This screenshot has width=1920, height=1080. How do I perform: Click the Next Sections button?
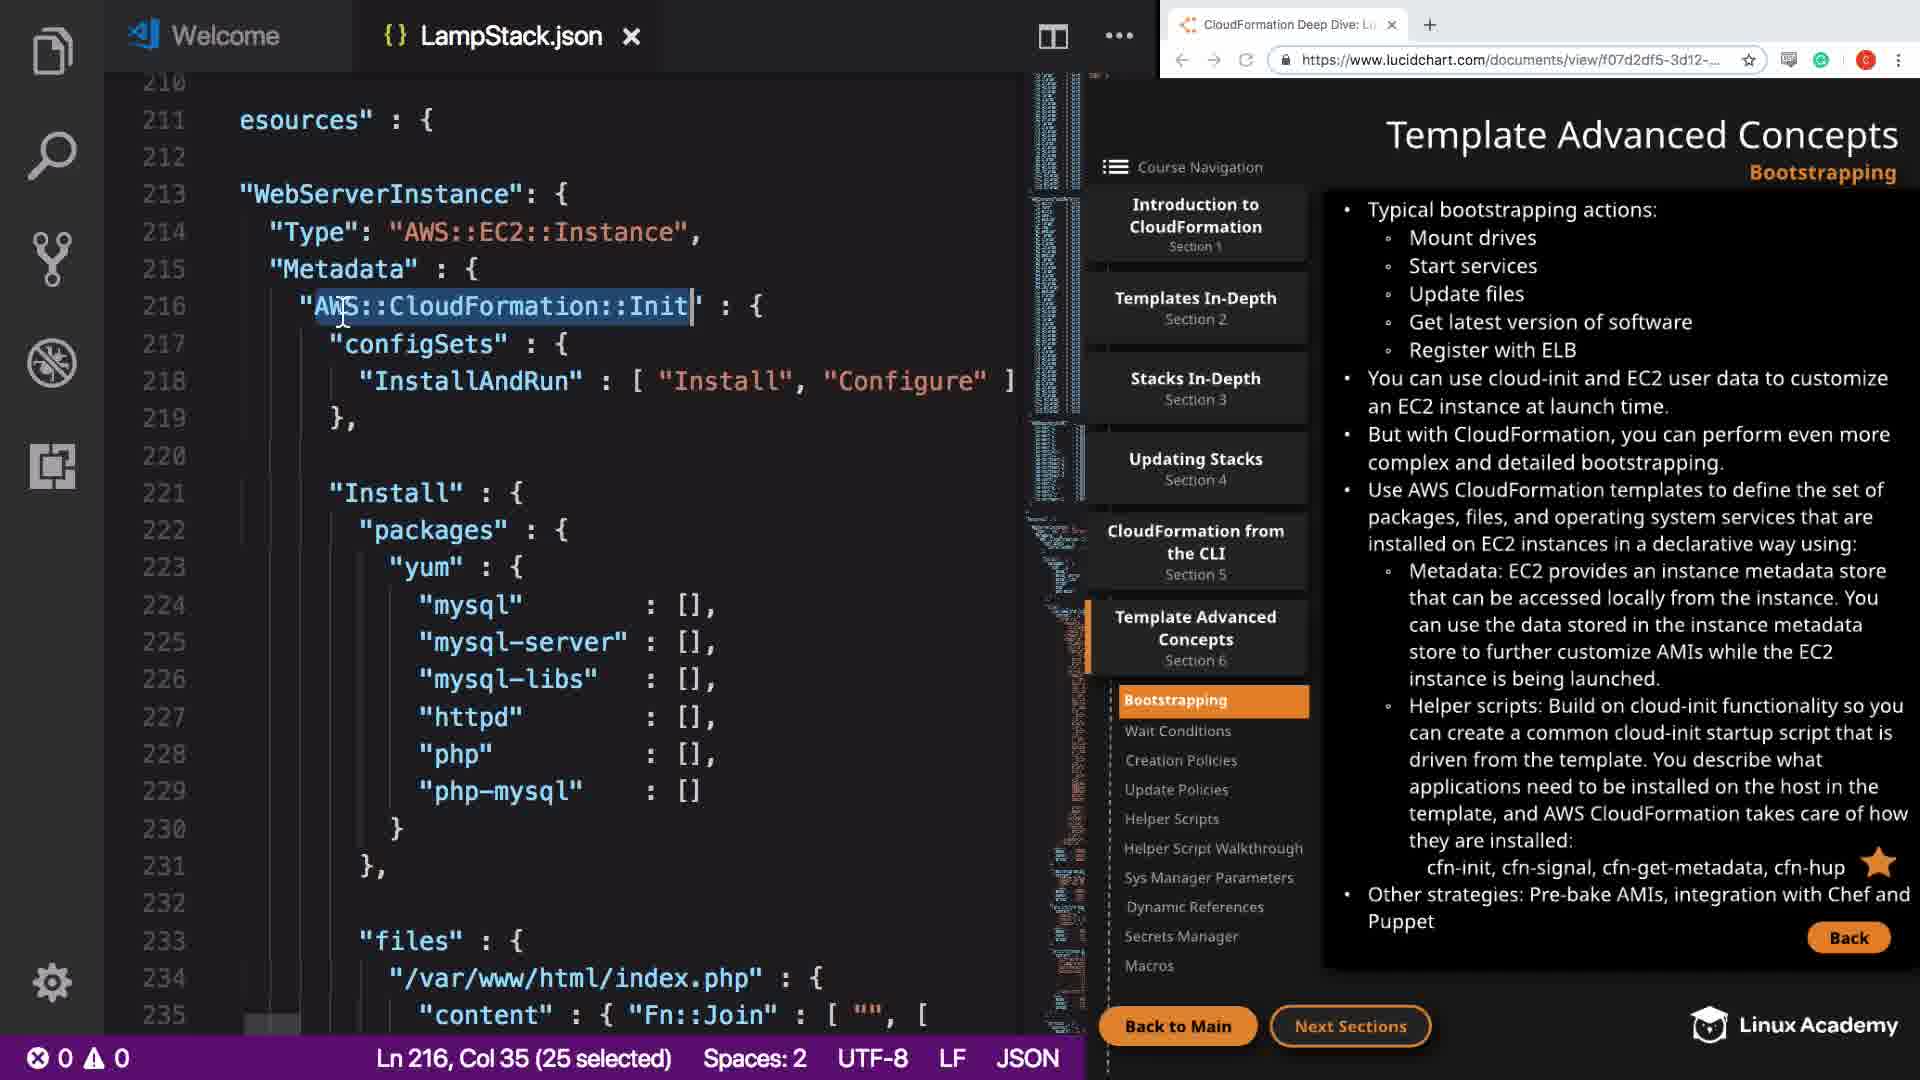1350,1026
